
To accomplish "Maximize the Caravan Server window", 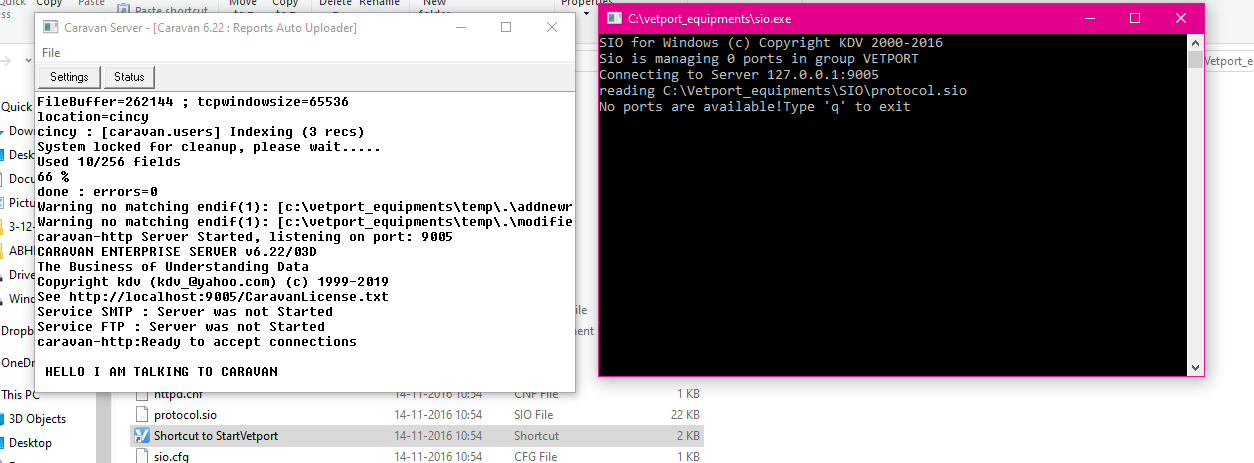I will pyautogui.click(x=507, y=28).
